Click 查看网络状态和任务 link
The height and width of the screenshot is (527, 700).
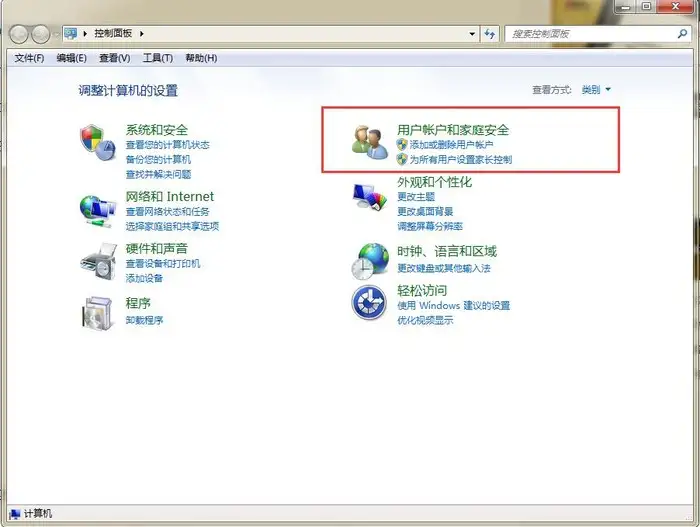coord(167,211)
